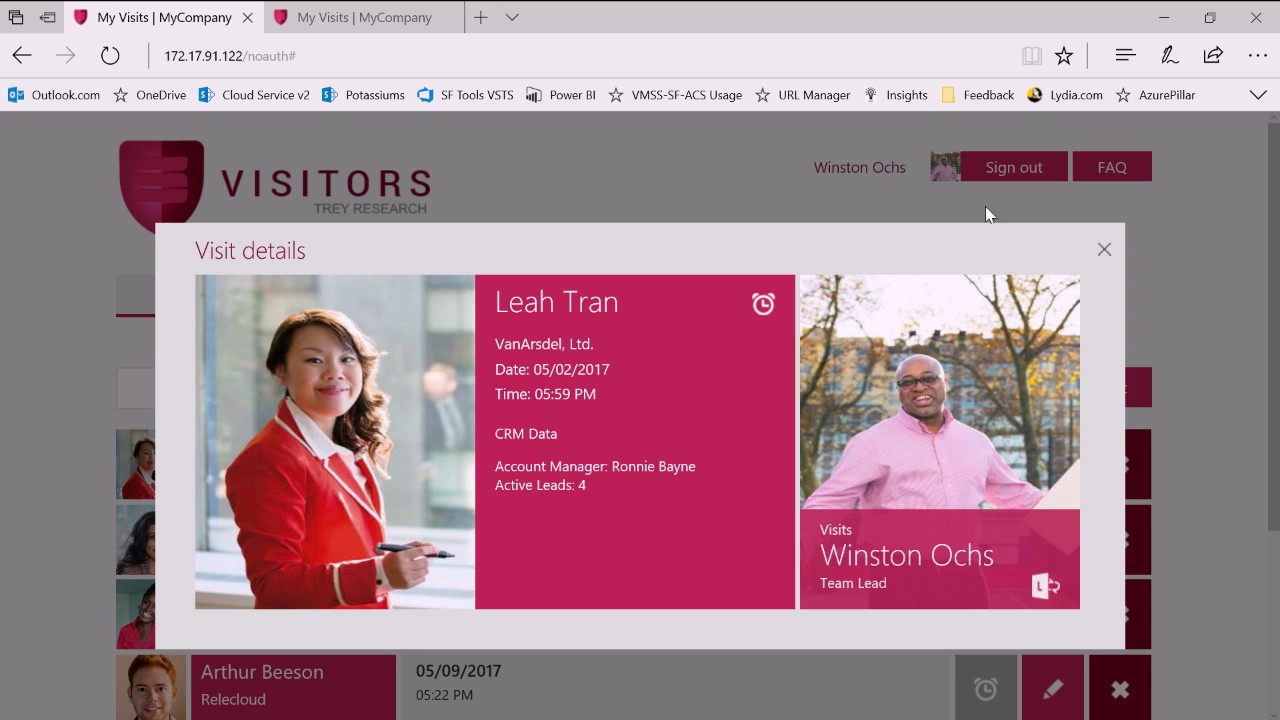Viewport: 1280px width, 720px height.
Task: Click the Active Leads: 4 text
Action: 540,485
